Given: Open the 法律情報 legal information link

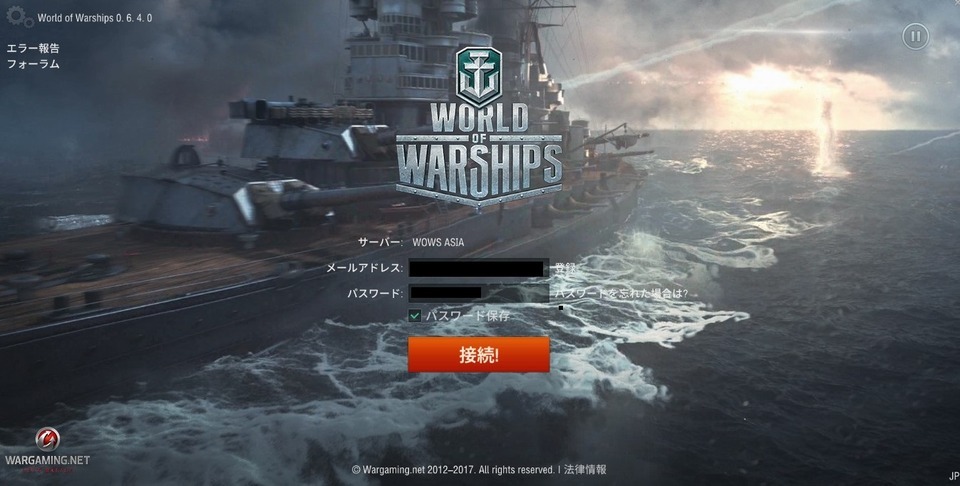Looking at the screenshot, I should click(585, 469).
